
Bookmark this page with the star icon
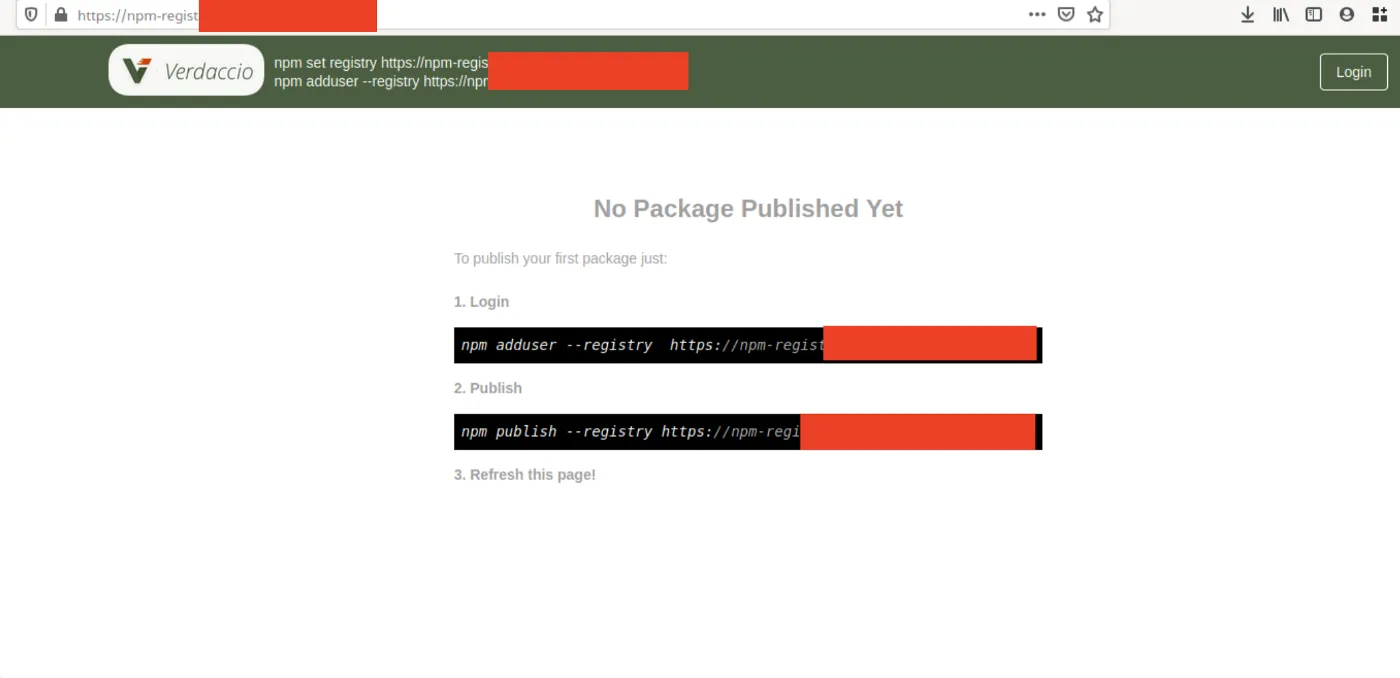point(1095,15)
